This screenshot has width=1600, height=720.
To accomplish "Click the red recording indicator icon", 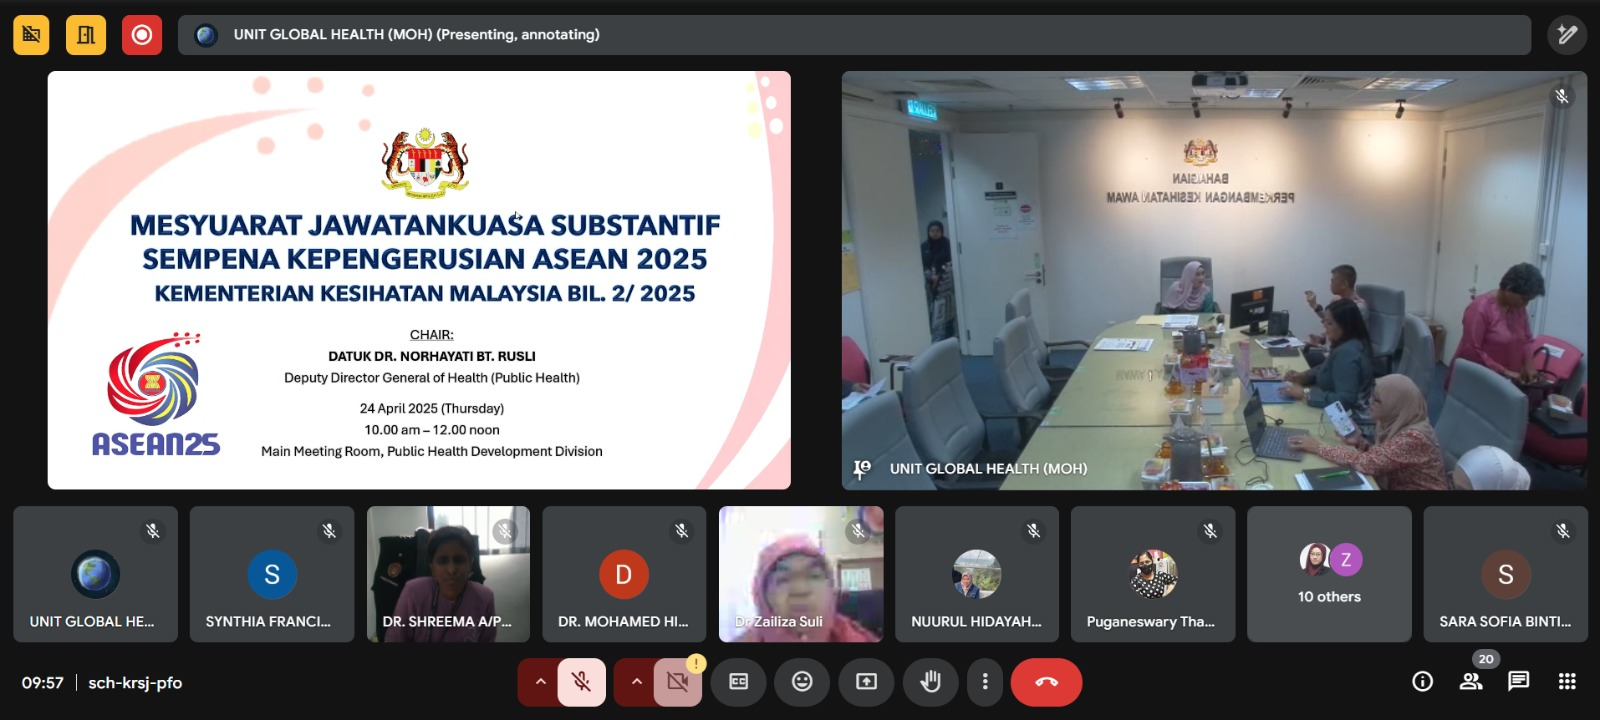I will (x=142, y=35).
